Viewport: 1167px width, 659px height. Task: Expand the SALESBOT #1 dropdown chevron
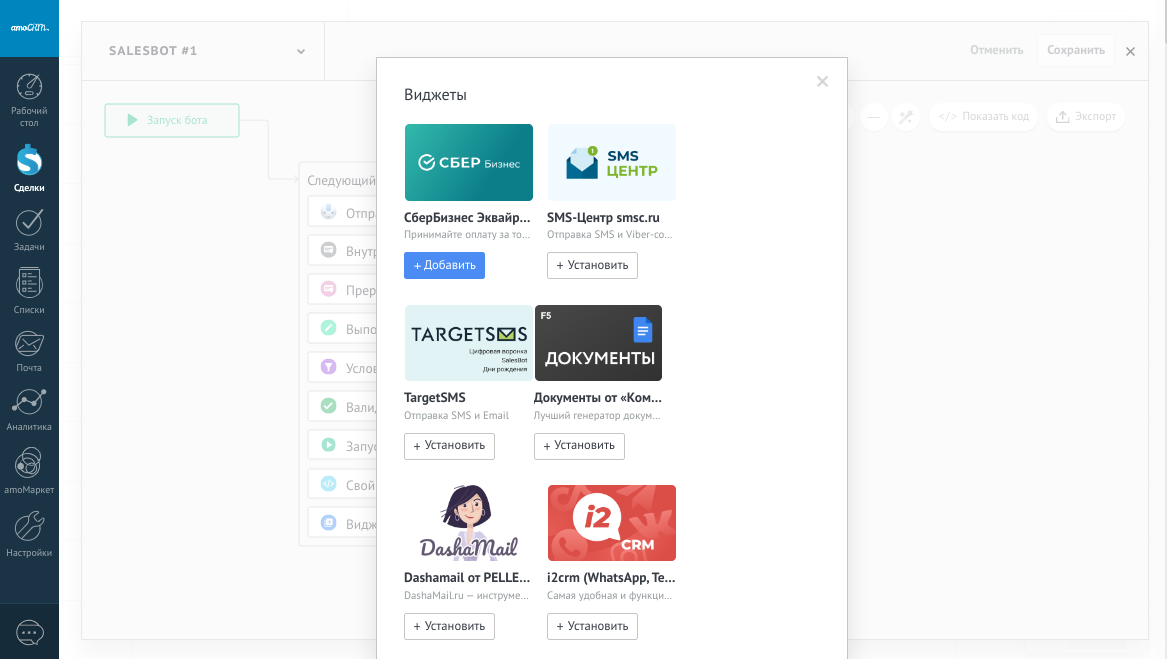point(301,51)
